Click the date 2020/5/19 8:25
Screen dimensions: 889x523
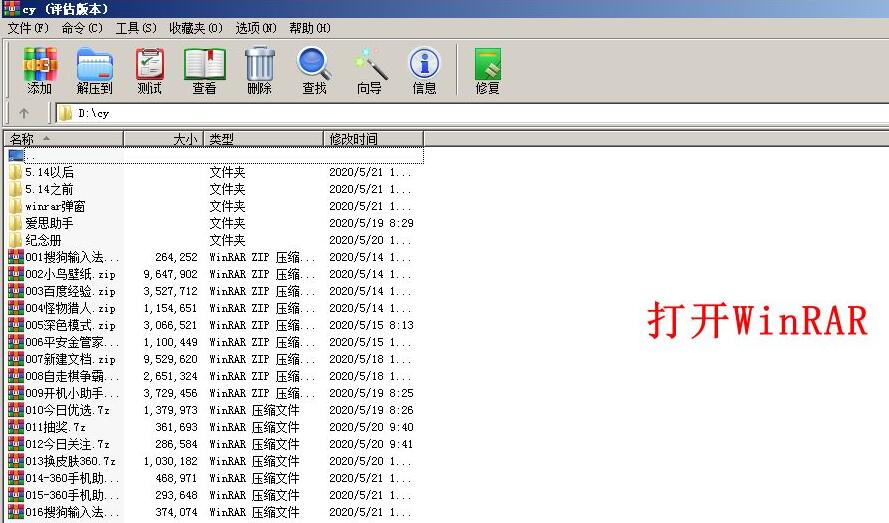pyautogui.click(x=371, y=393)
